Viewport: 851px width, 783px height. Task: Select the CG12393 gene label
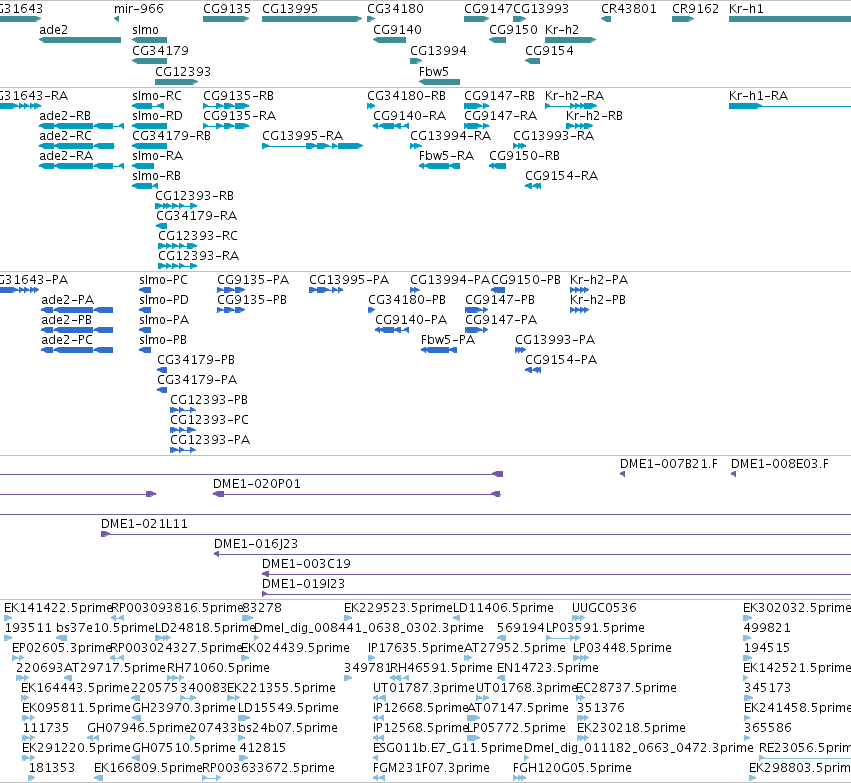pos(183,72)
